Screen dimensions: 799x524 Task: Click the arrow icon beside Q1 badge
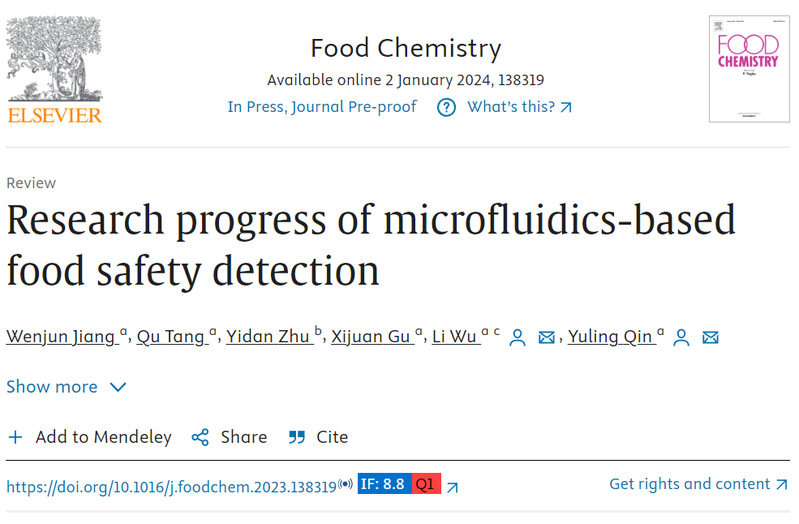point(452,487)
